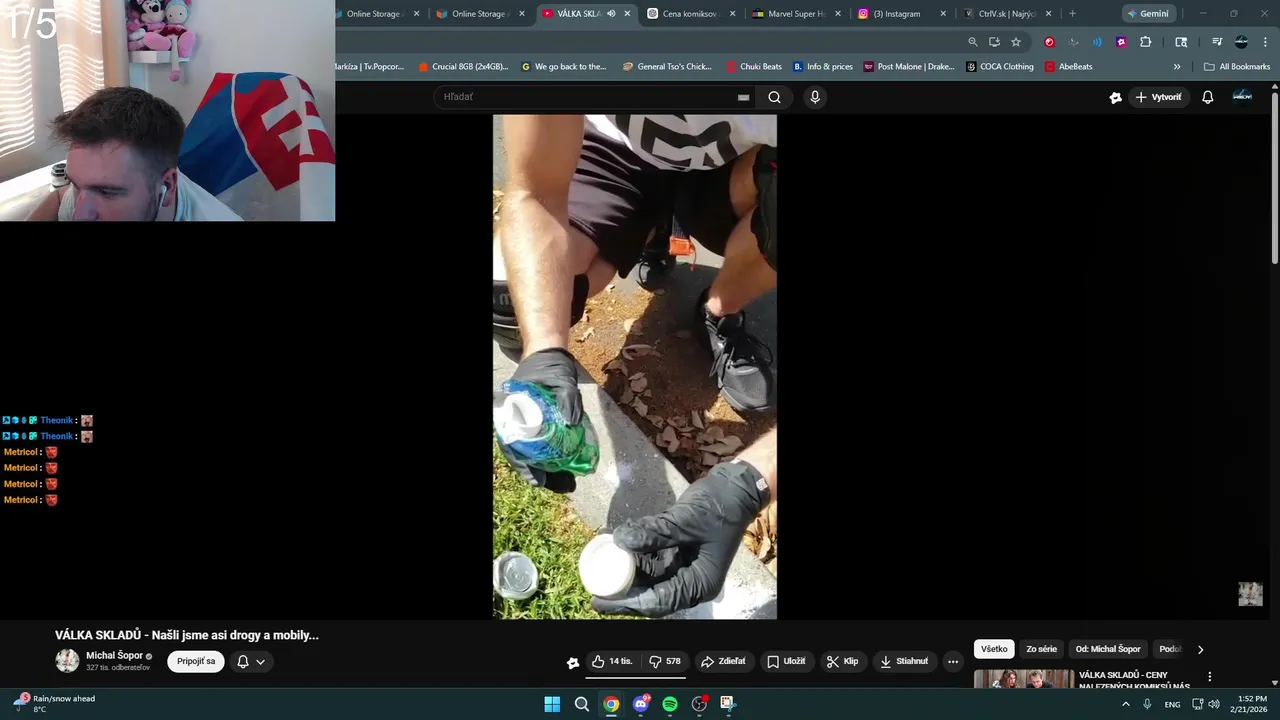Switch to the (3) Instagram browser tab
Viewport: 1280px width, 720px height.
(896, 14)
